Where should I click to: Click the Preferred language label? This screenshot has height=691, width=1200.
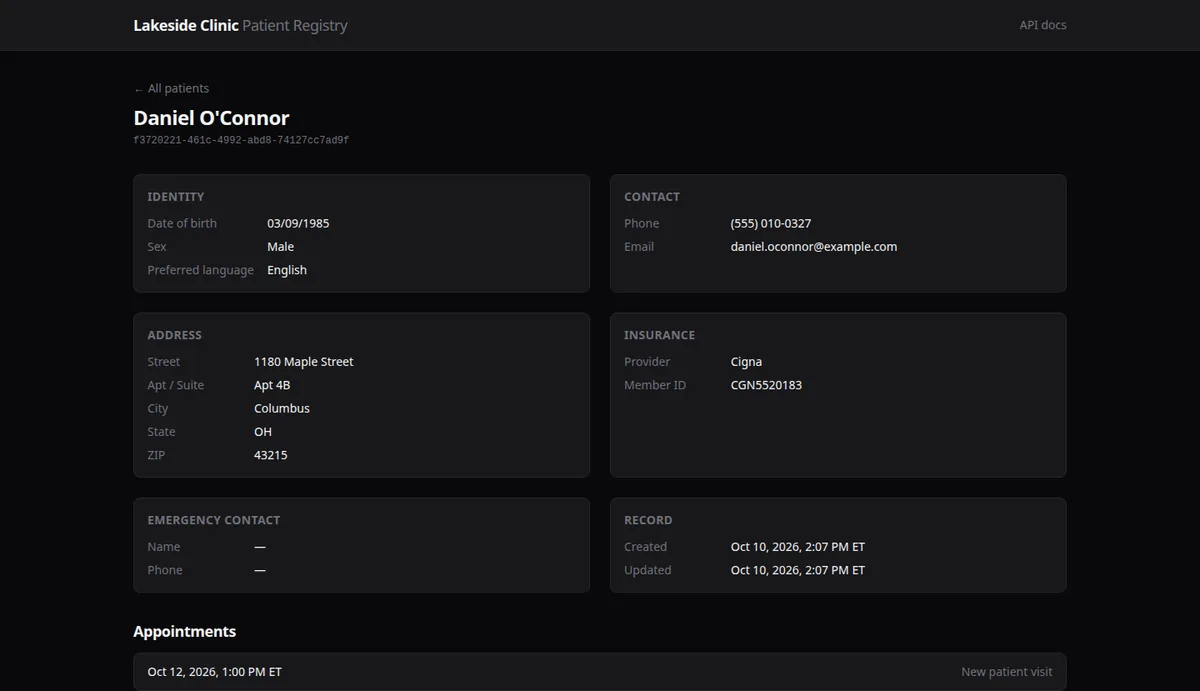[x=201, y=270]
